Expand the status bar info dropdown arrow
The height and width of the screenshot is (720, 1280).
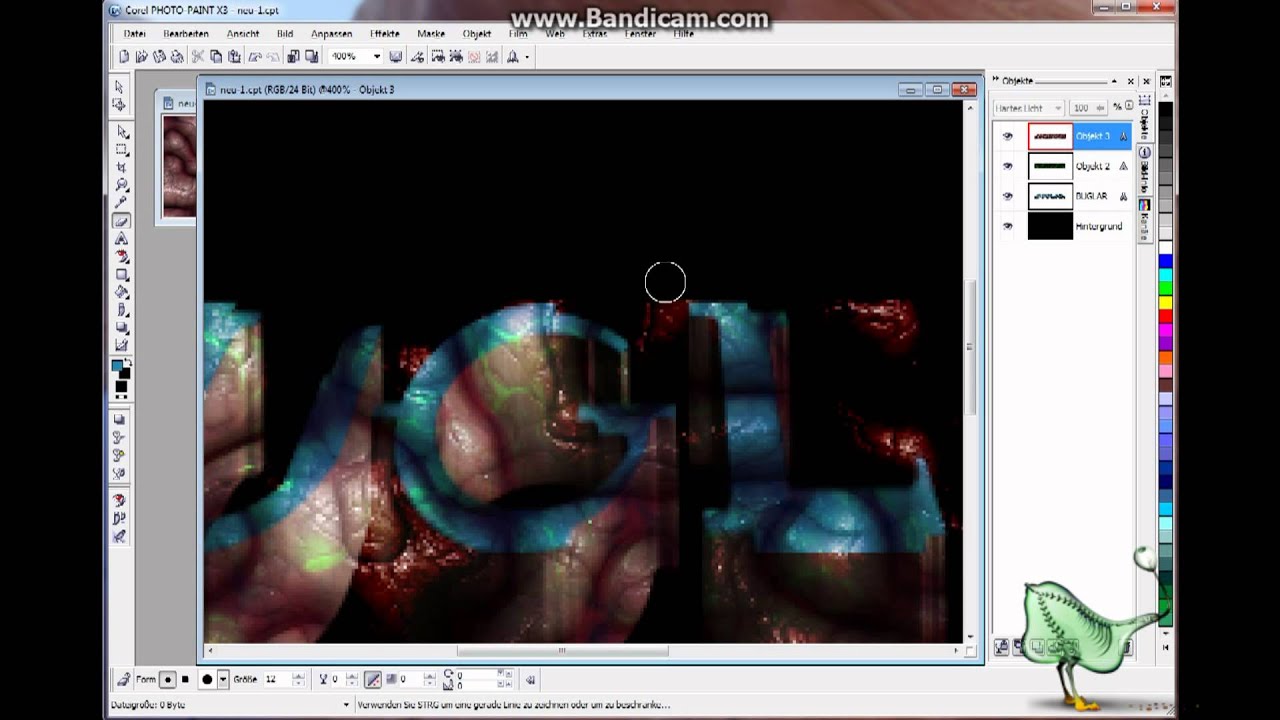(x=345, y=705)
